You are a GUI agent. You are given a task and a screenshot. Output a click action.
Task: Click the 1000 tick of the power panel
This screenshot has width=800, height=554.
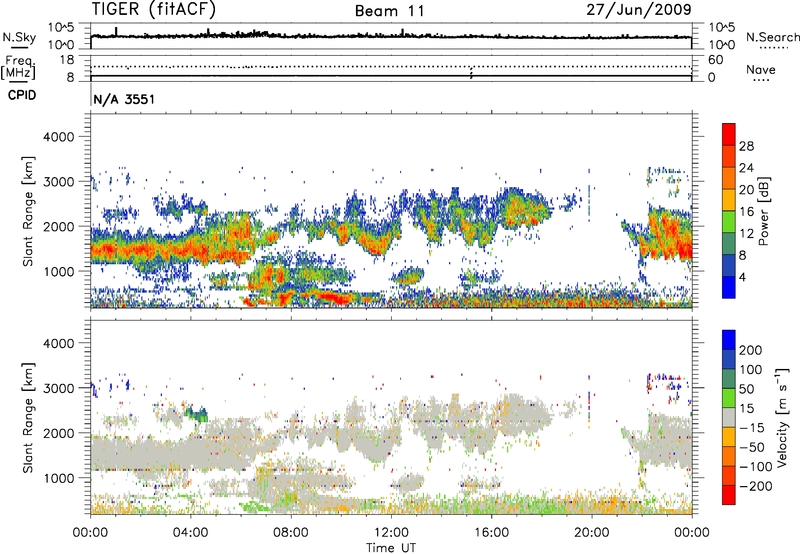click(x=58, y=271)
